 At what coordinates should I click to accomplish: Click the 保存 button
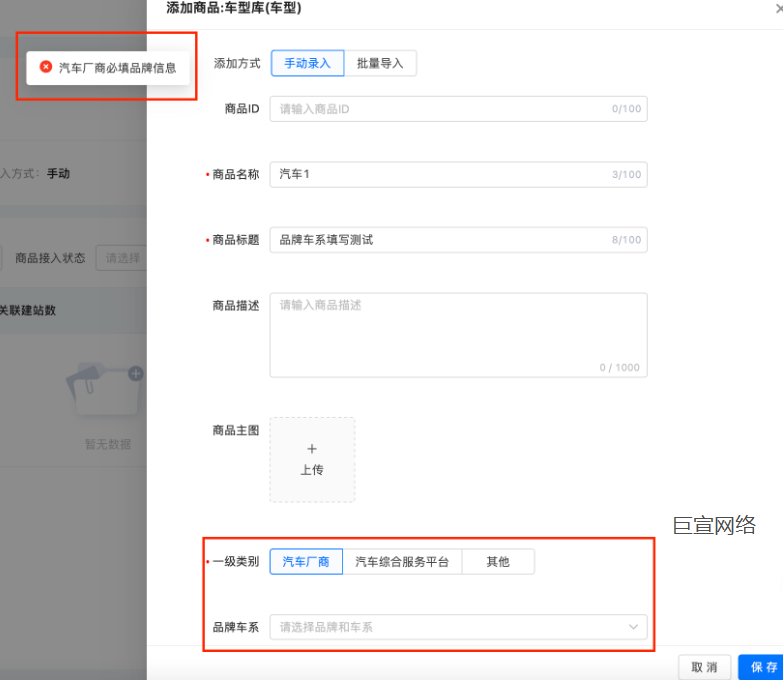tap(763, 668)
